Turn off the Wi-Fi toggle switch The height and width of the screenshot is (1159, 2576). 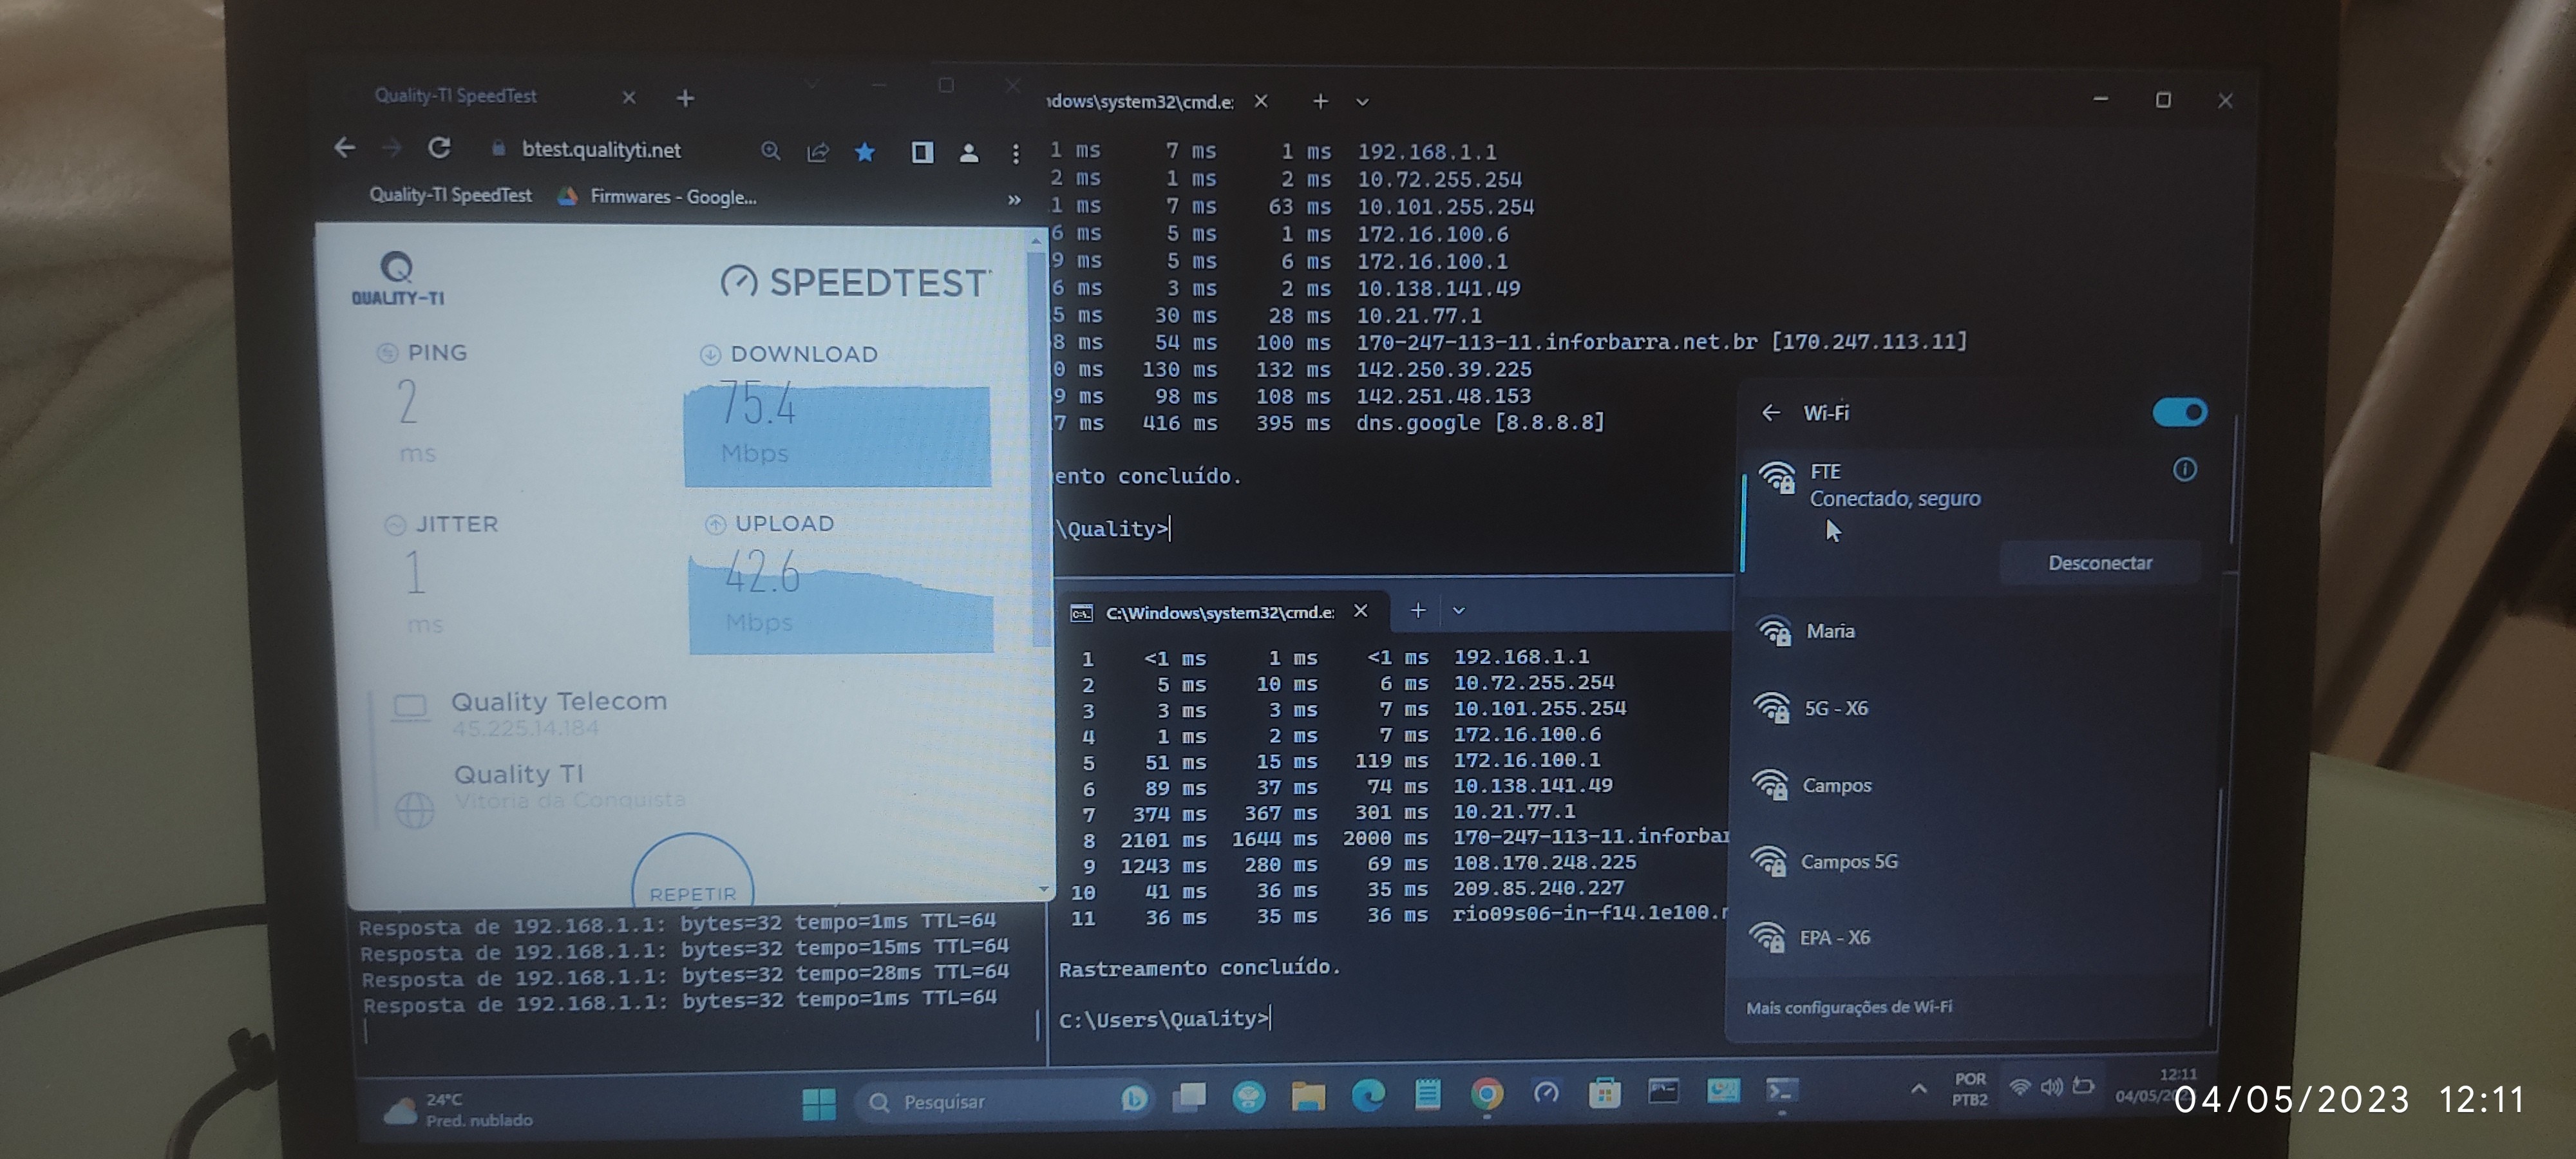click(x=2179, y=412)
